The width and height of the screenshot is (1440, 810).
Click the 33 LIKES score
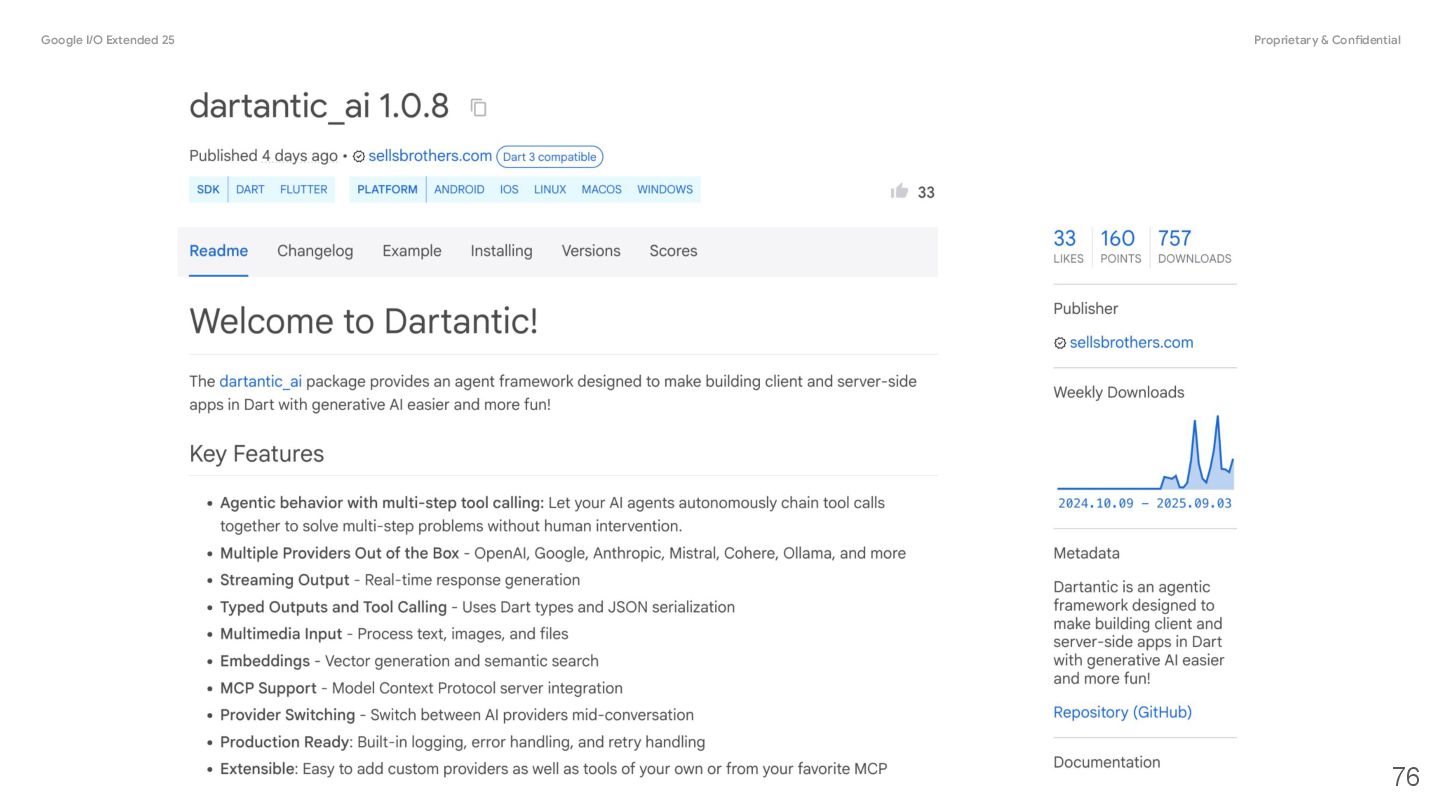(1067, 246)
